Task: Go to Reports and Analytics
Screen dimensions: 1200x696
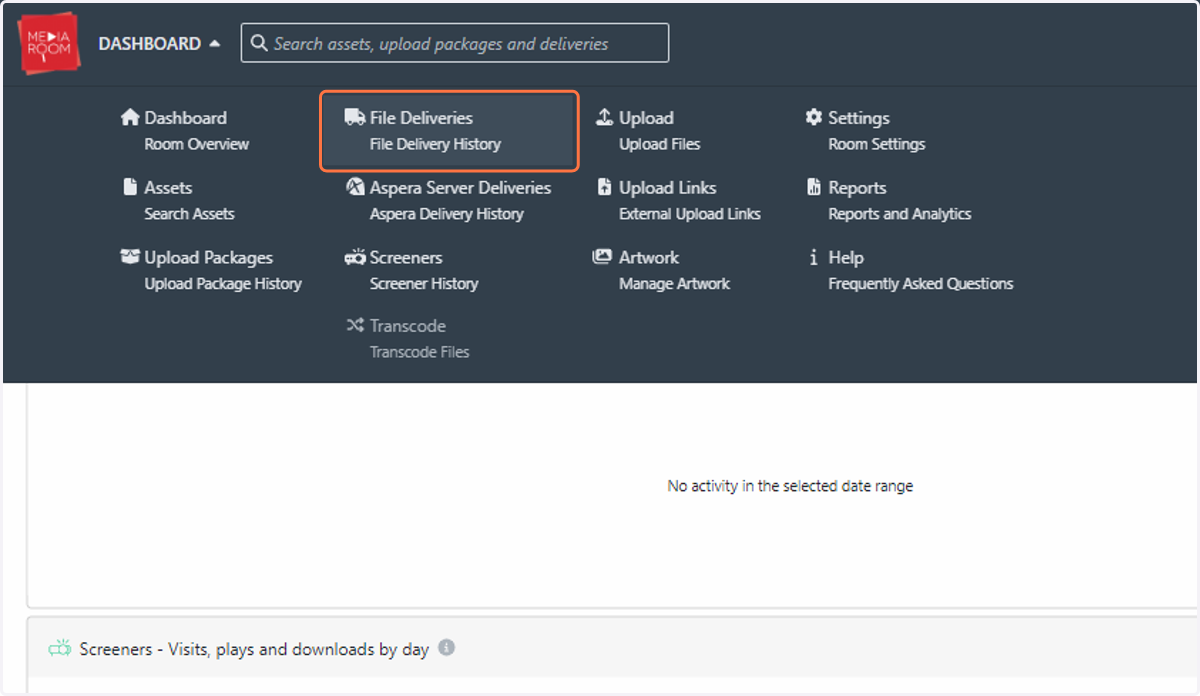Action: click(900, 214)
